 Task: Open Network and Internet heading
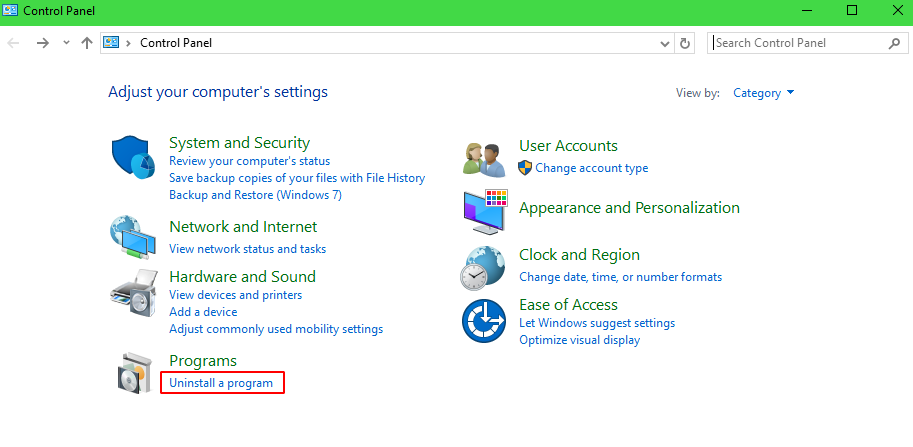click(x=243, y=226)
